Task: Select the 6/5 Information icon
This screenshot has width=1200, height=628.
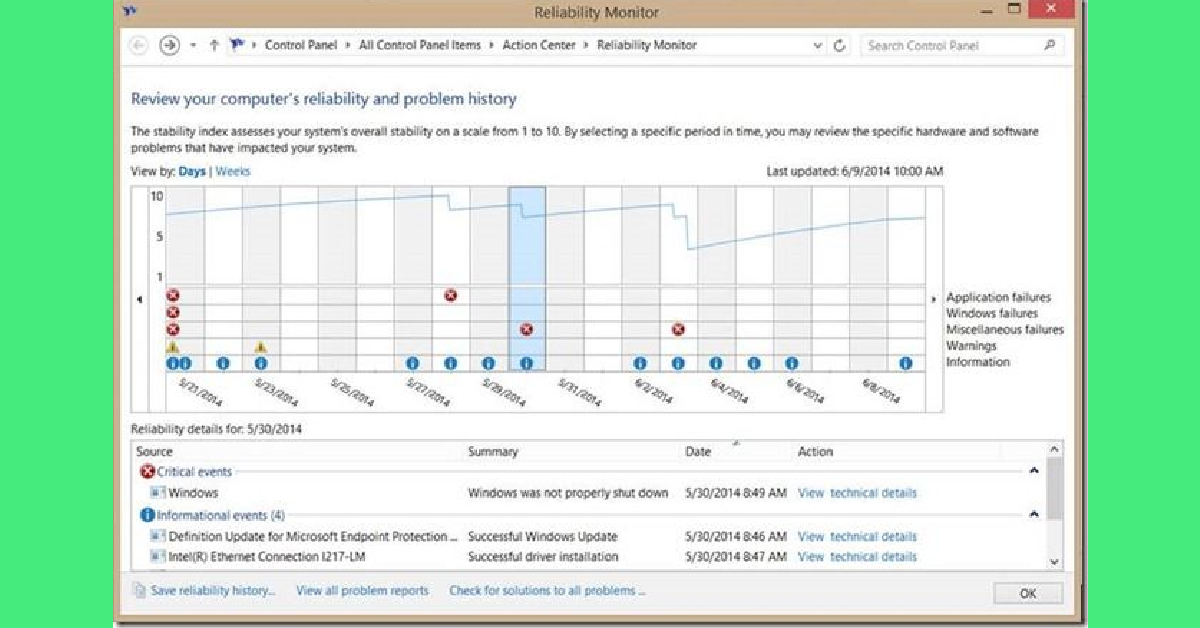Action: click(755, 363)
